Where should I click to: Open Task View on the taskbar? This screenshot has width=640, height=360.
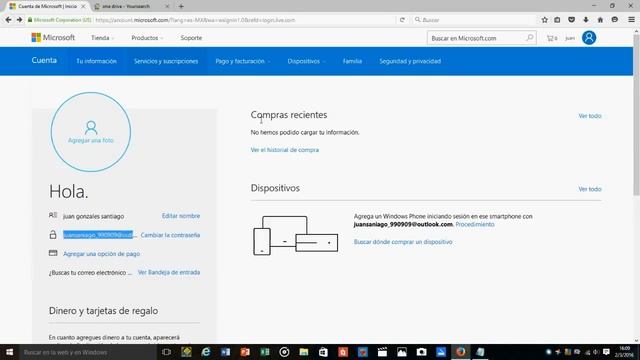point(166,352)
